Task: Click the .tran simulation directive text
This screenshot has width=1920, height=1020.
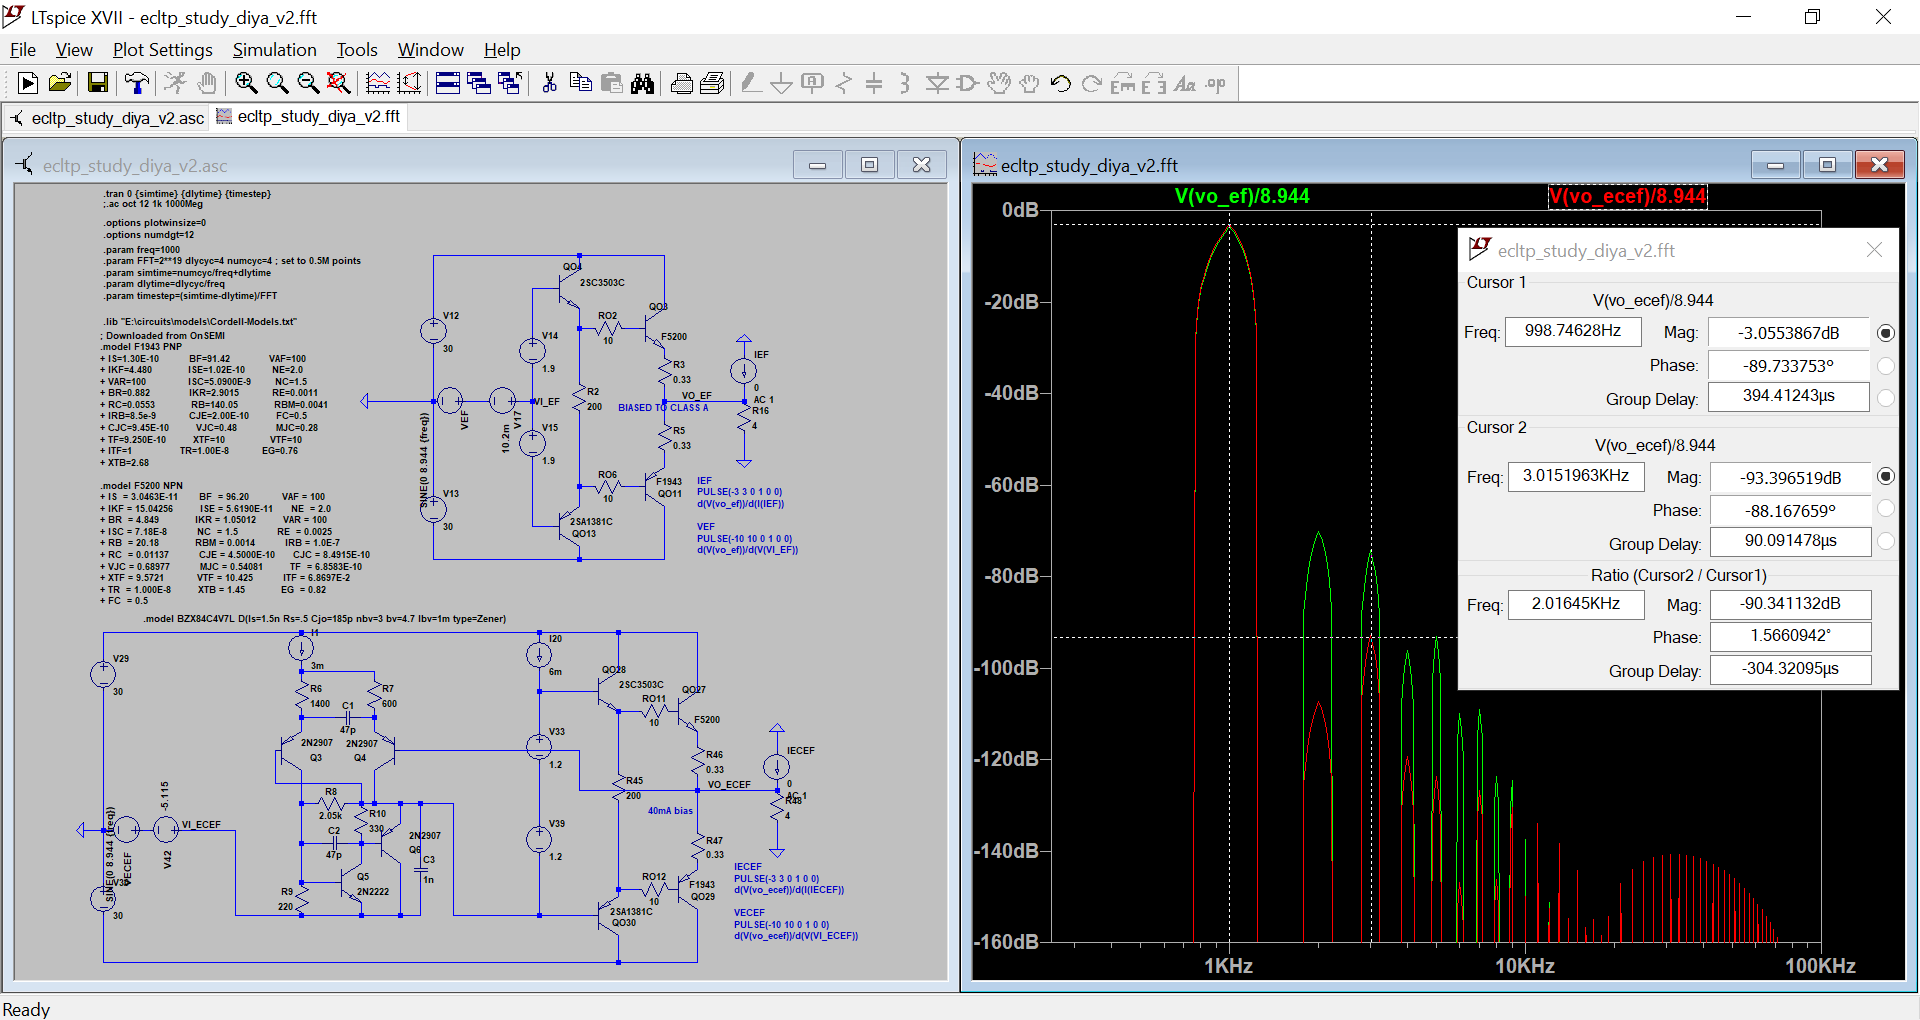Action: click(187, 194)
